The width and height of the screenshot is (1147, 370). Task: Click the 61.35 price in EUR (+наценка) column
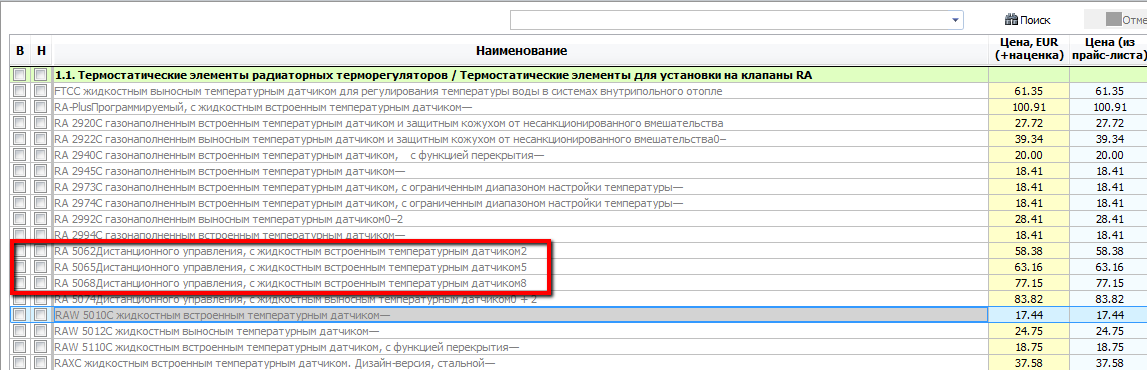[x=1028, y=91]
